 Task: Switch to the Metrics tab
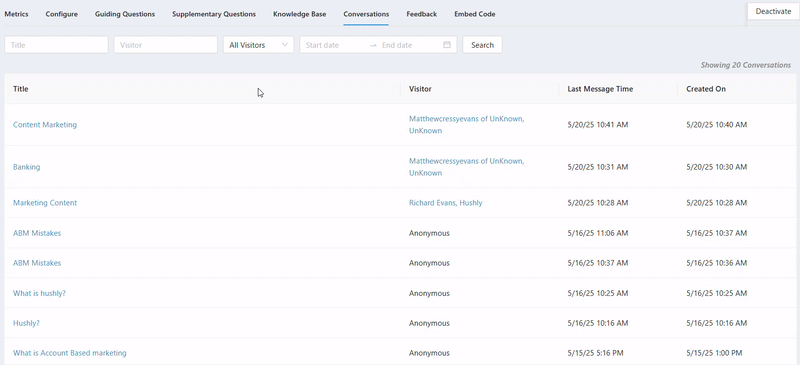pyautogui.click(x=16, y=14)
